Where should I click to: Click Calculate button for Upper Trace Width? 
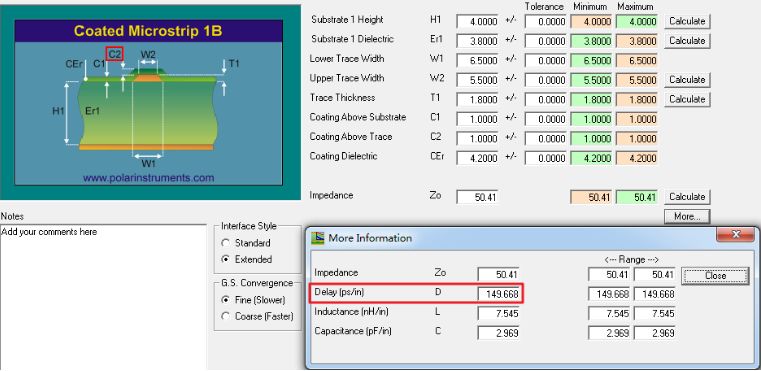687,80
